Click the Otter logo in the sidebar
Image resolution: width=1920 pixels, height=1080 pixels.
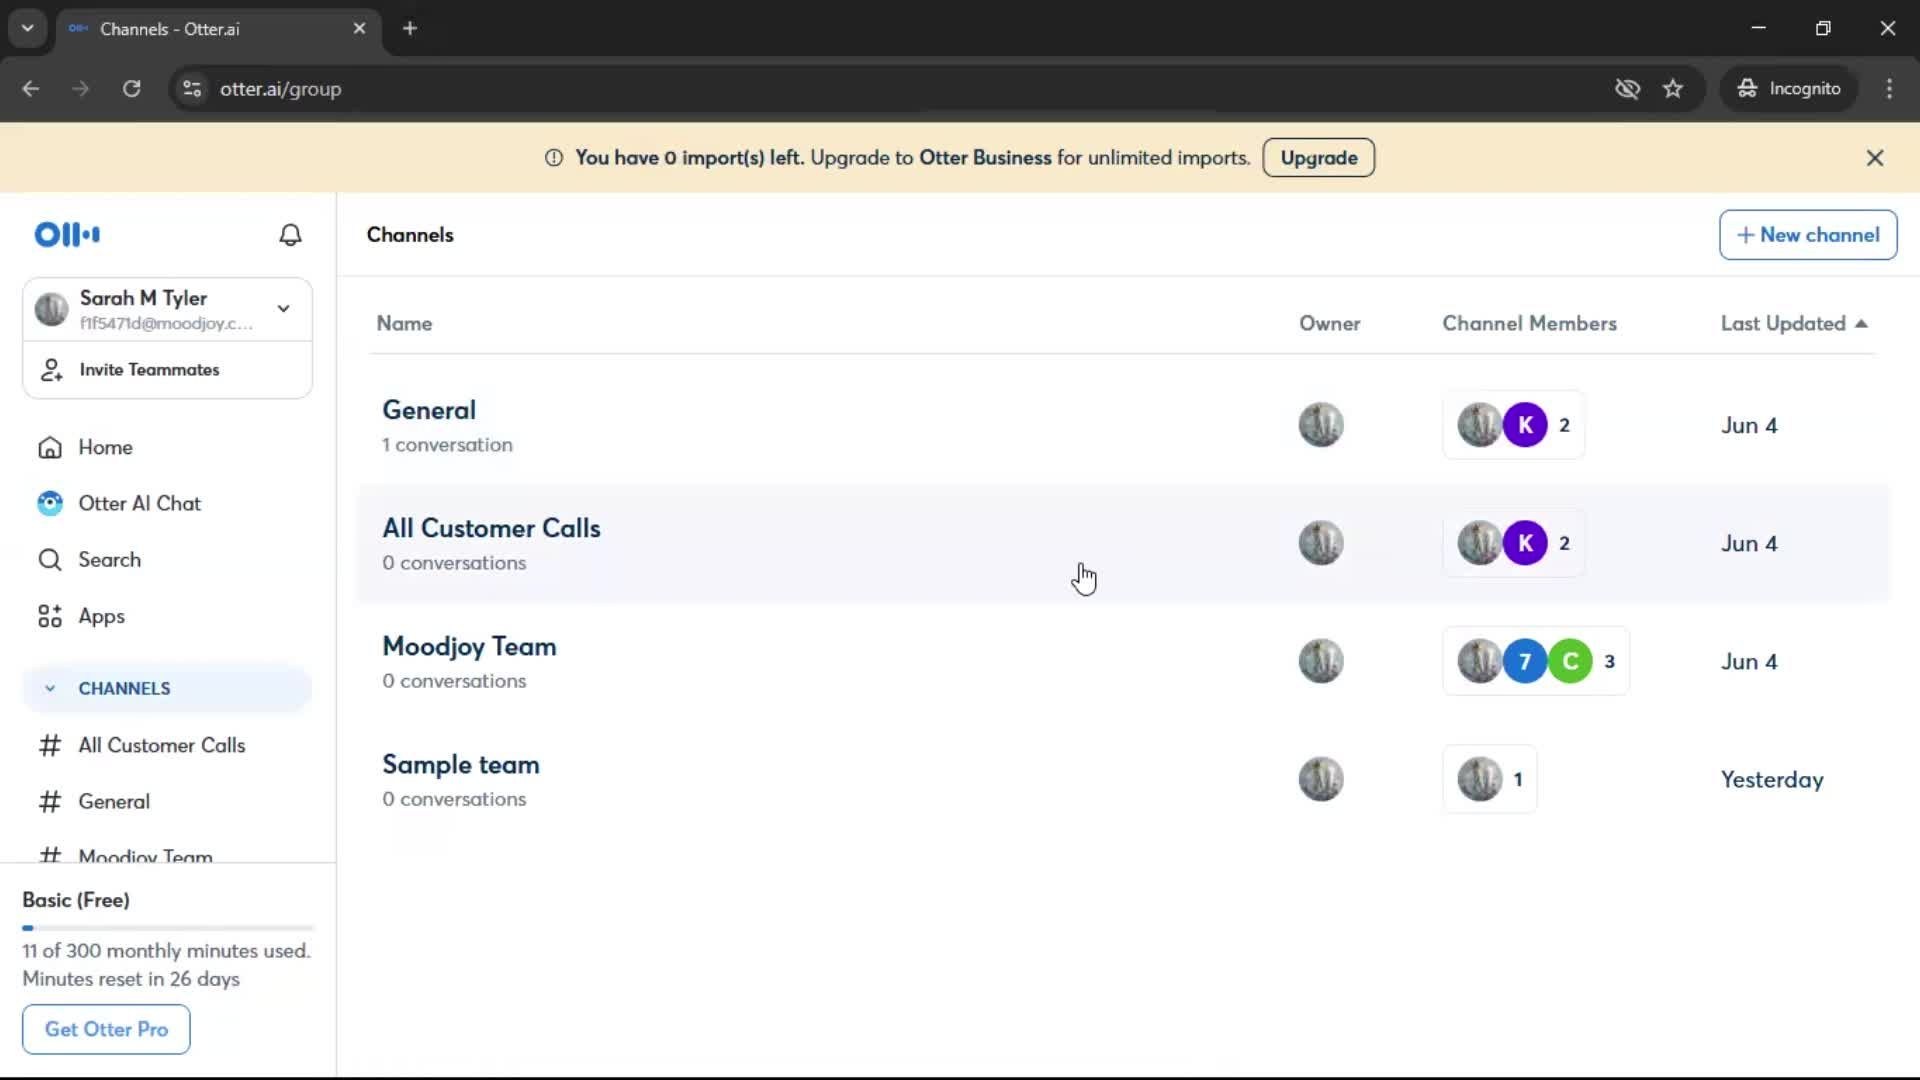point(67,234)
